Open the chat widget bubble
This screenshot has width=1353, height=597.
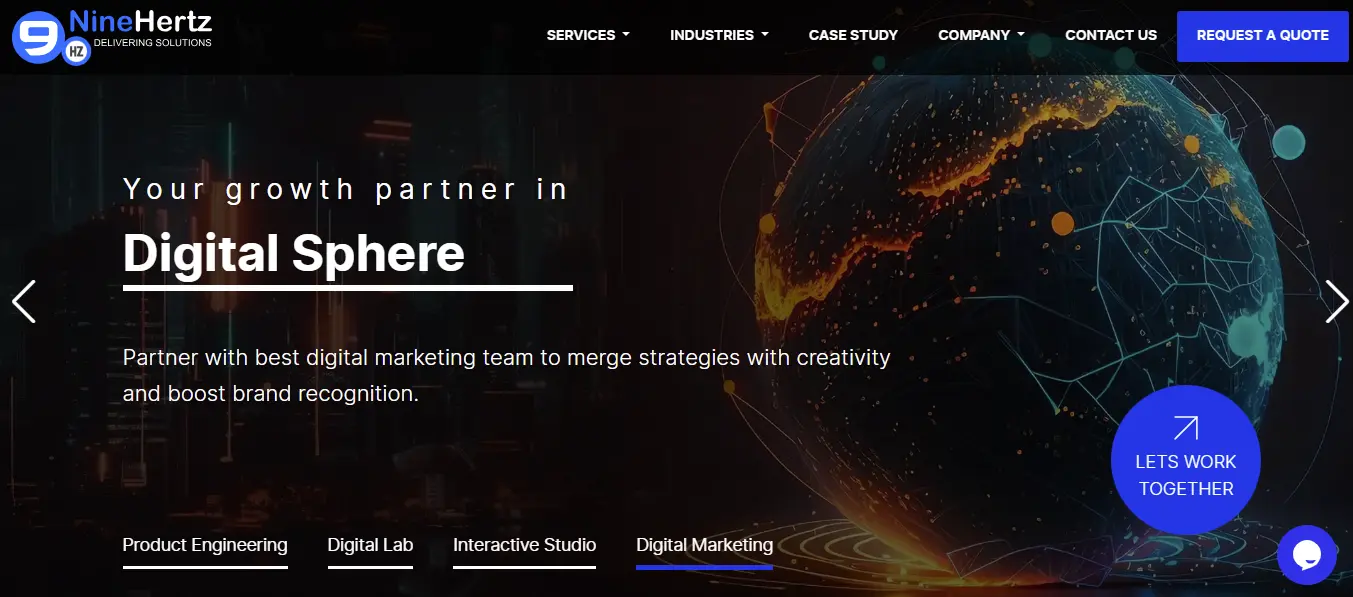click(x=1307, y=555)
